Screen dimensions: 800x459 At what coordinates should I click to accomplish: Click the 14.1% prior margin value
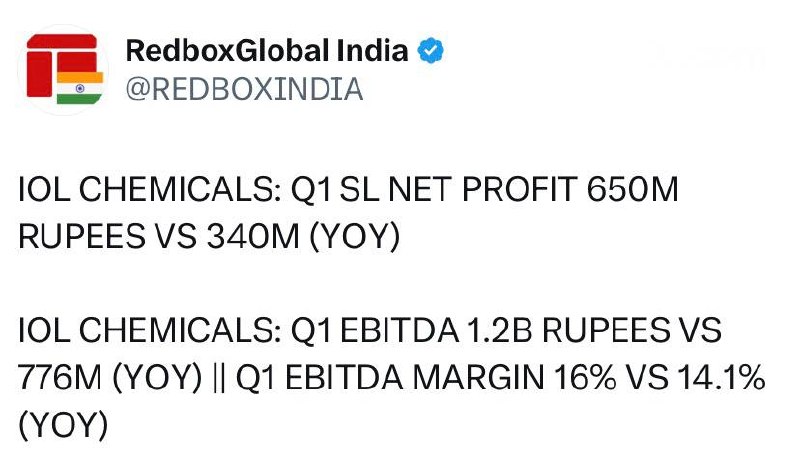[721, 378]
